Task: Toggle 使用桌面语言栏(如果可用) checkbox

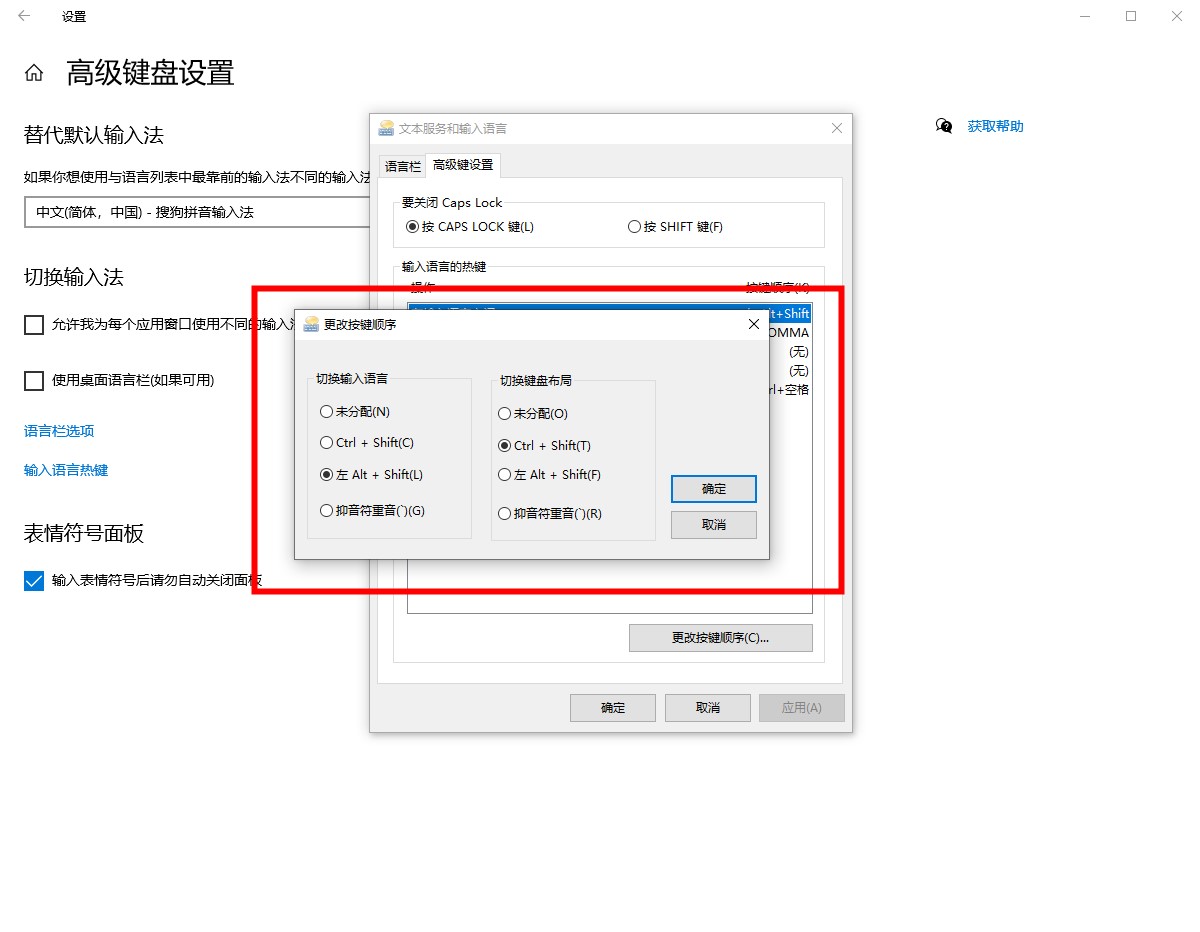Action: click(34, 380)
